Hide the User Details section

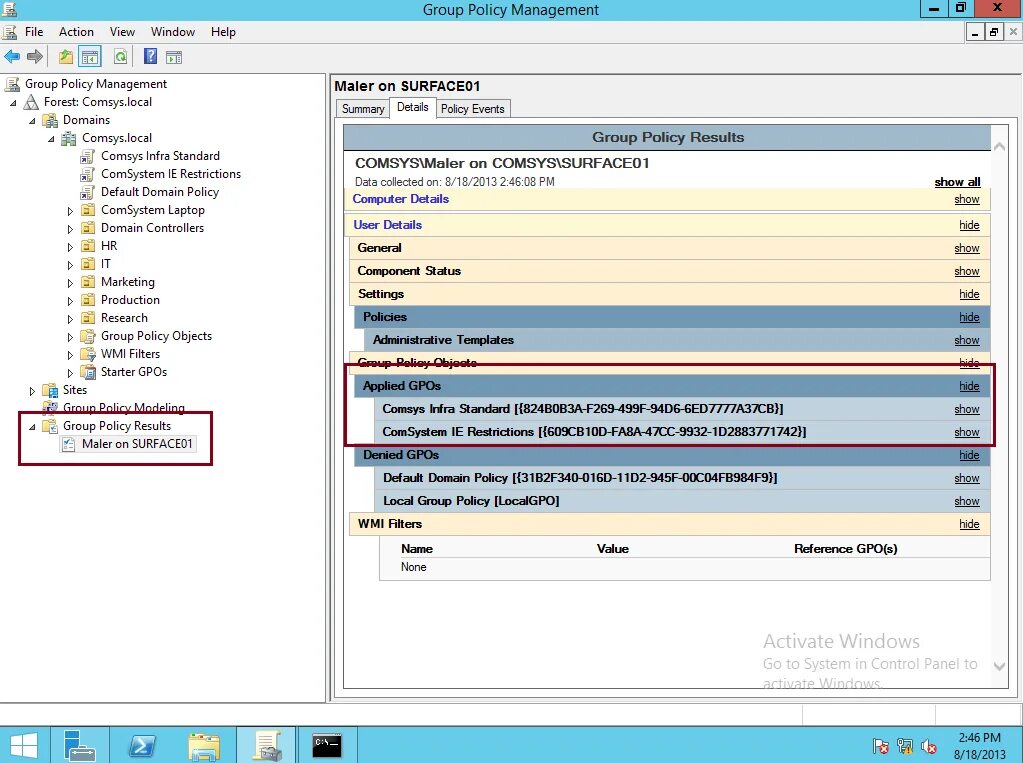[x=969, y=225]
